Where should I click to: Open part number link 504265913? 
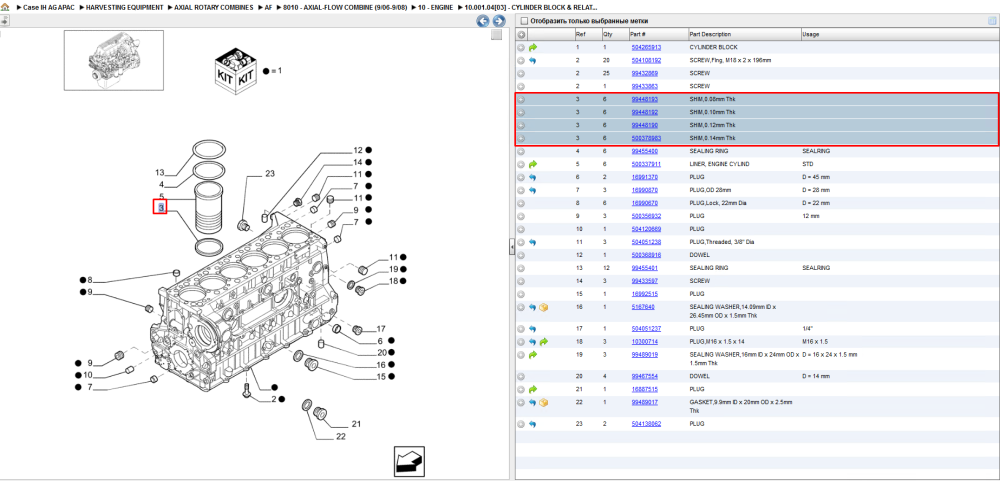(x=646, y=47)
